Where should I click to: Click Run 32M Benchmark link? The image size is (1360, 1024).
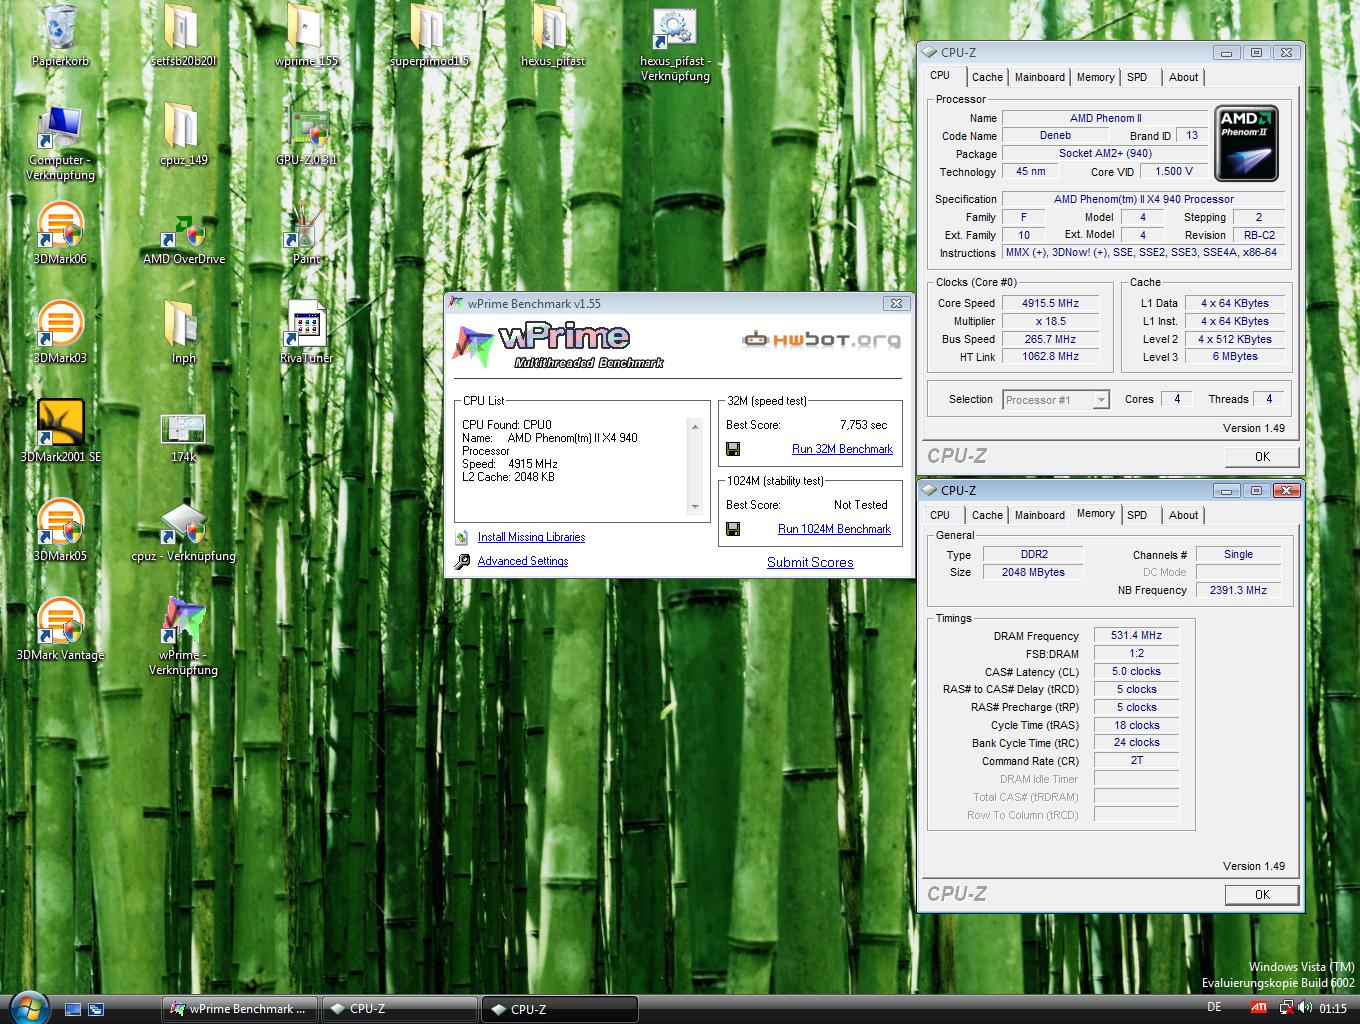click(x=842, y=449)
